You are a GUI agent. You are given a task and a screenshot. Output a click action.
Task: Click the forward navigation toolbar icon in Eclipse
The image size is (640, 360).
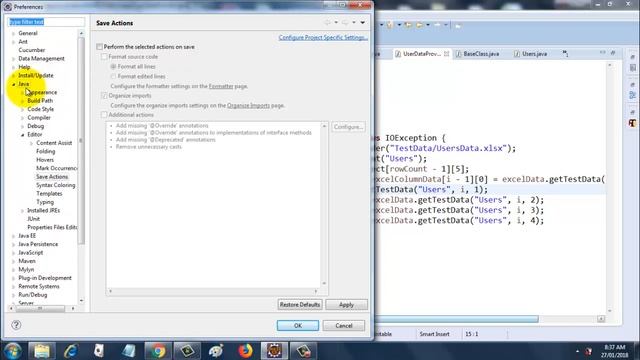(x=437, y=25)
